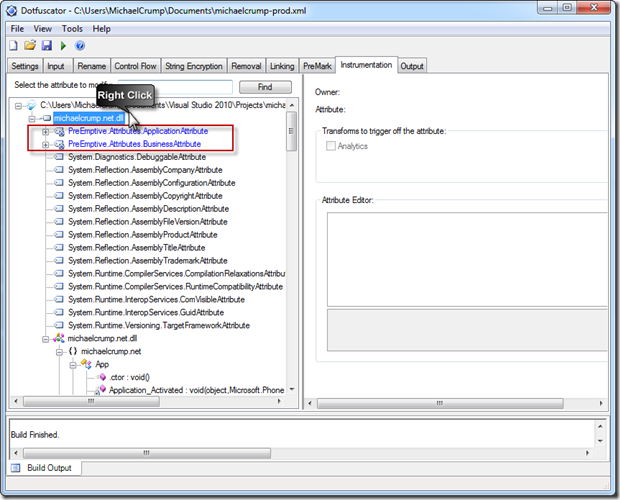Click the New Project toolbar icon

click(13, 45)
